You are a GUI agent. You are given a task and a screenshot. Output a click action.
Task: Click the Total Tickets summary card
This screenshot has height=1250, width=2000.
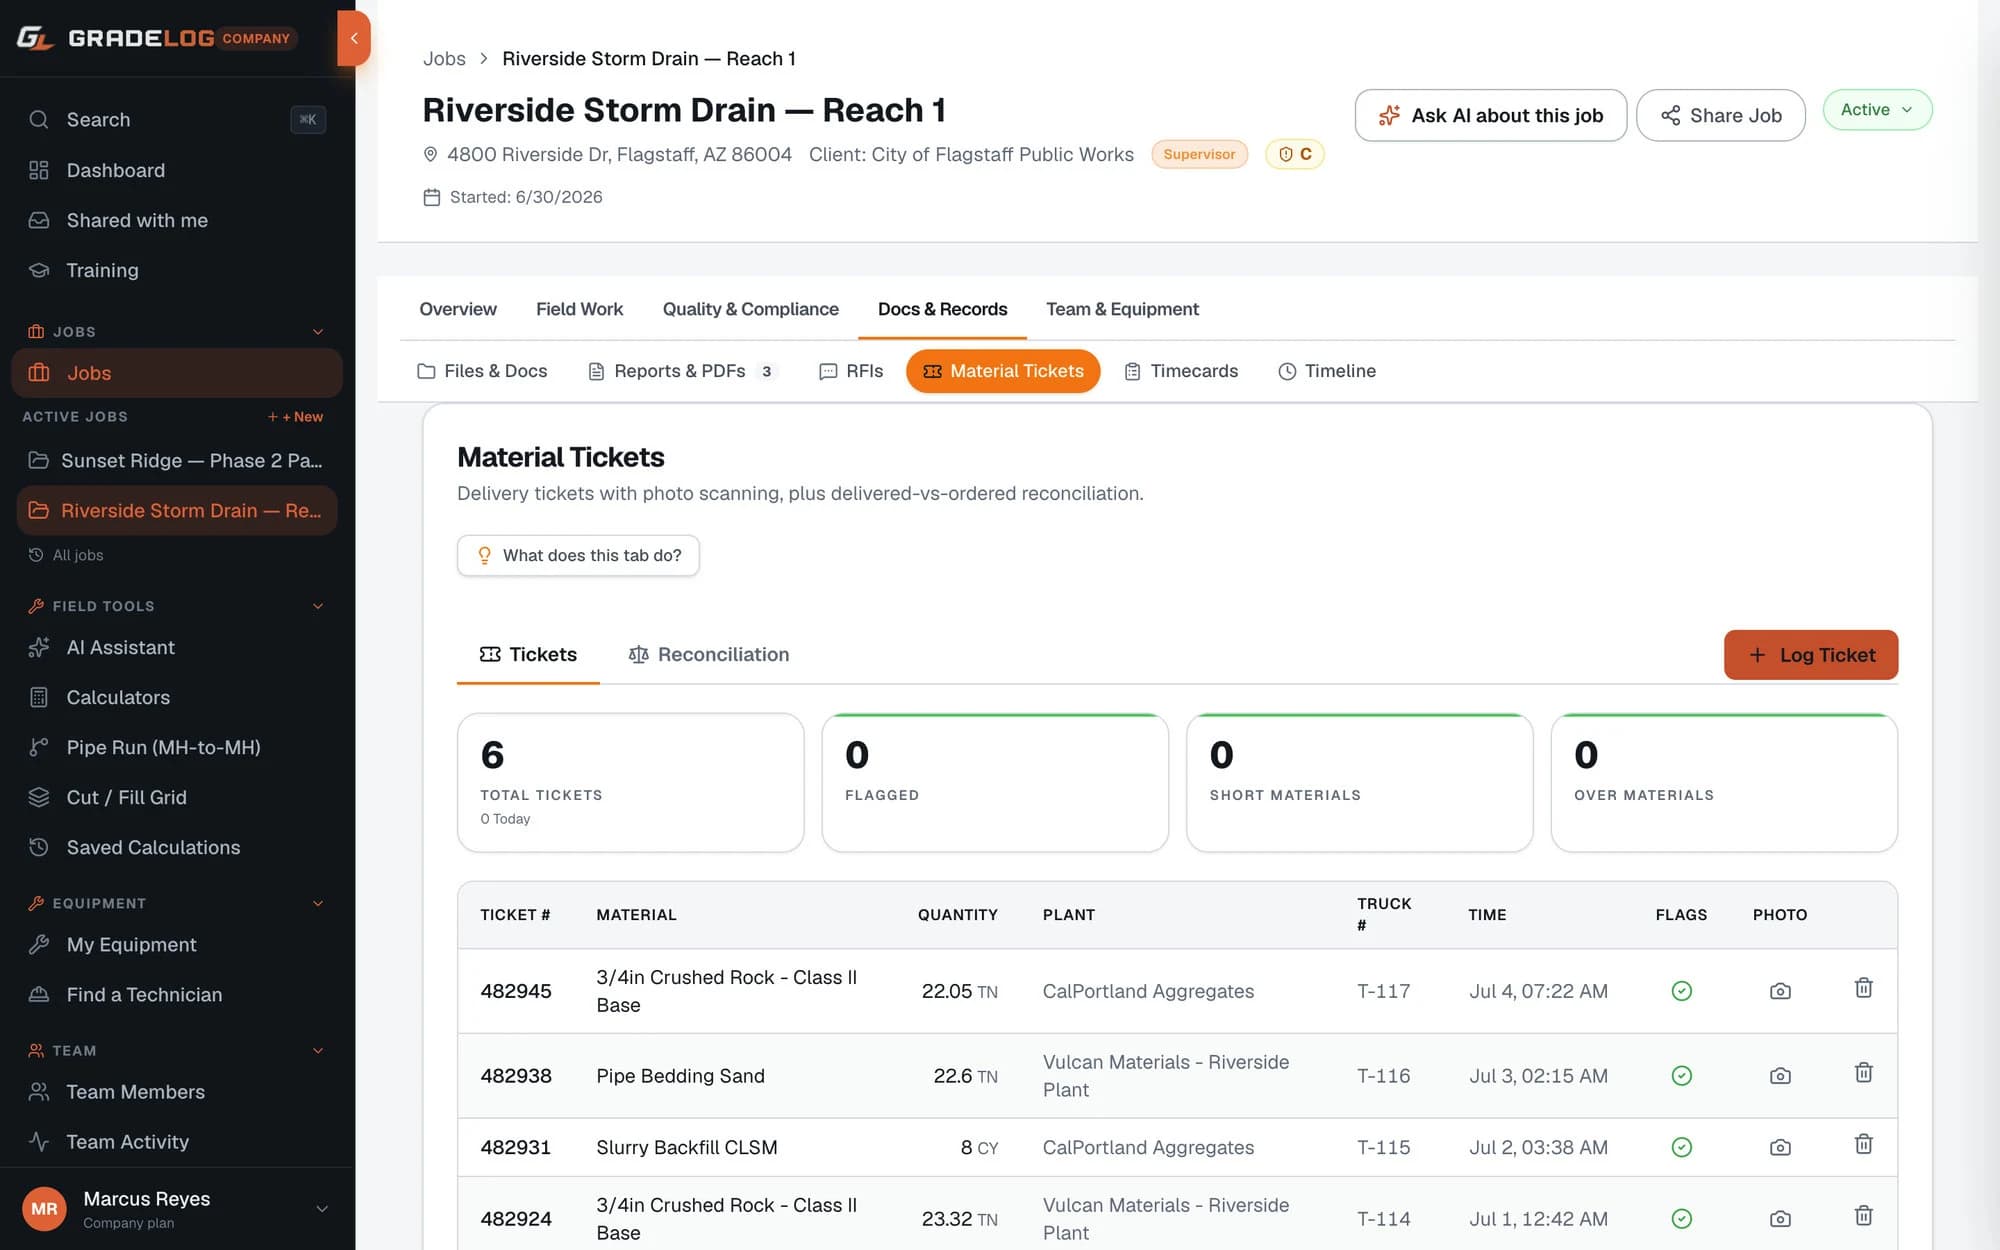pyautogui.click(x=631, y=783)
